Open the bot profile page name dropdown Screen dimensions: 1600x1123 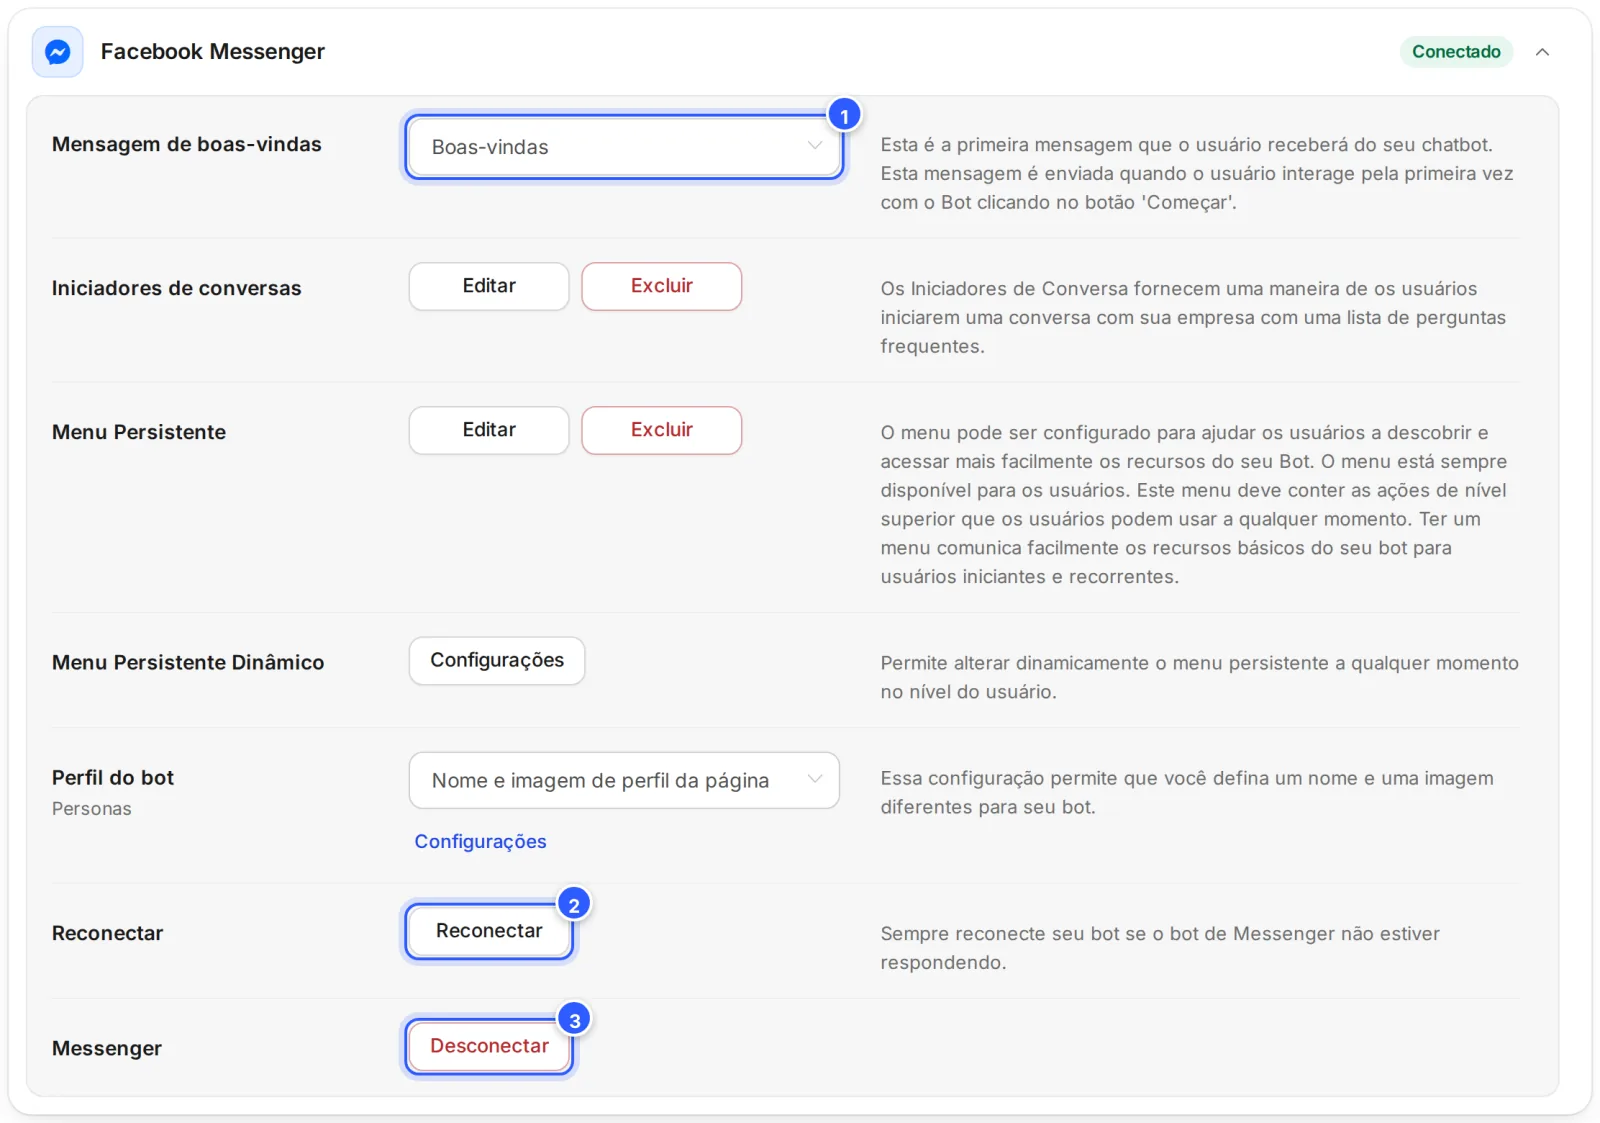pos(624,780)
